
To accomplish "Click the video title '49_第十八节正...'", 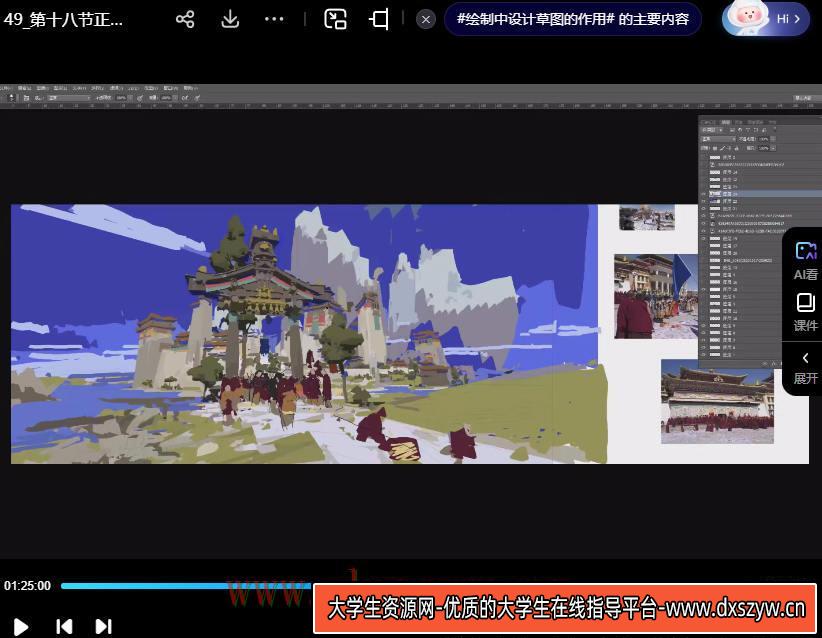I will click(63, 19).
